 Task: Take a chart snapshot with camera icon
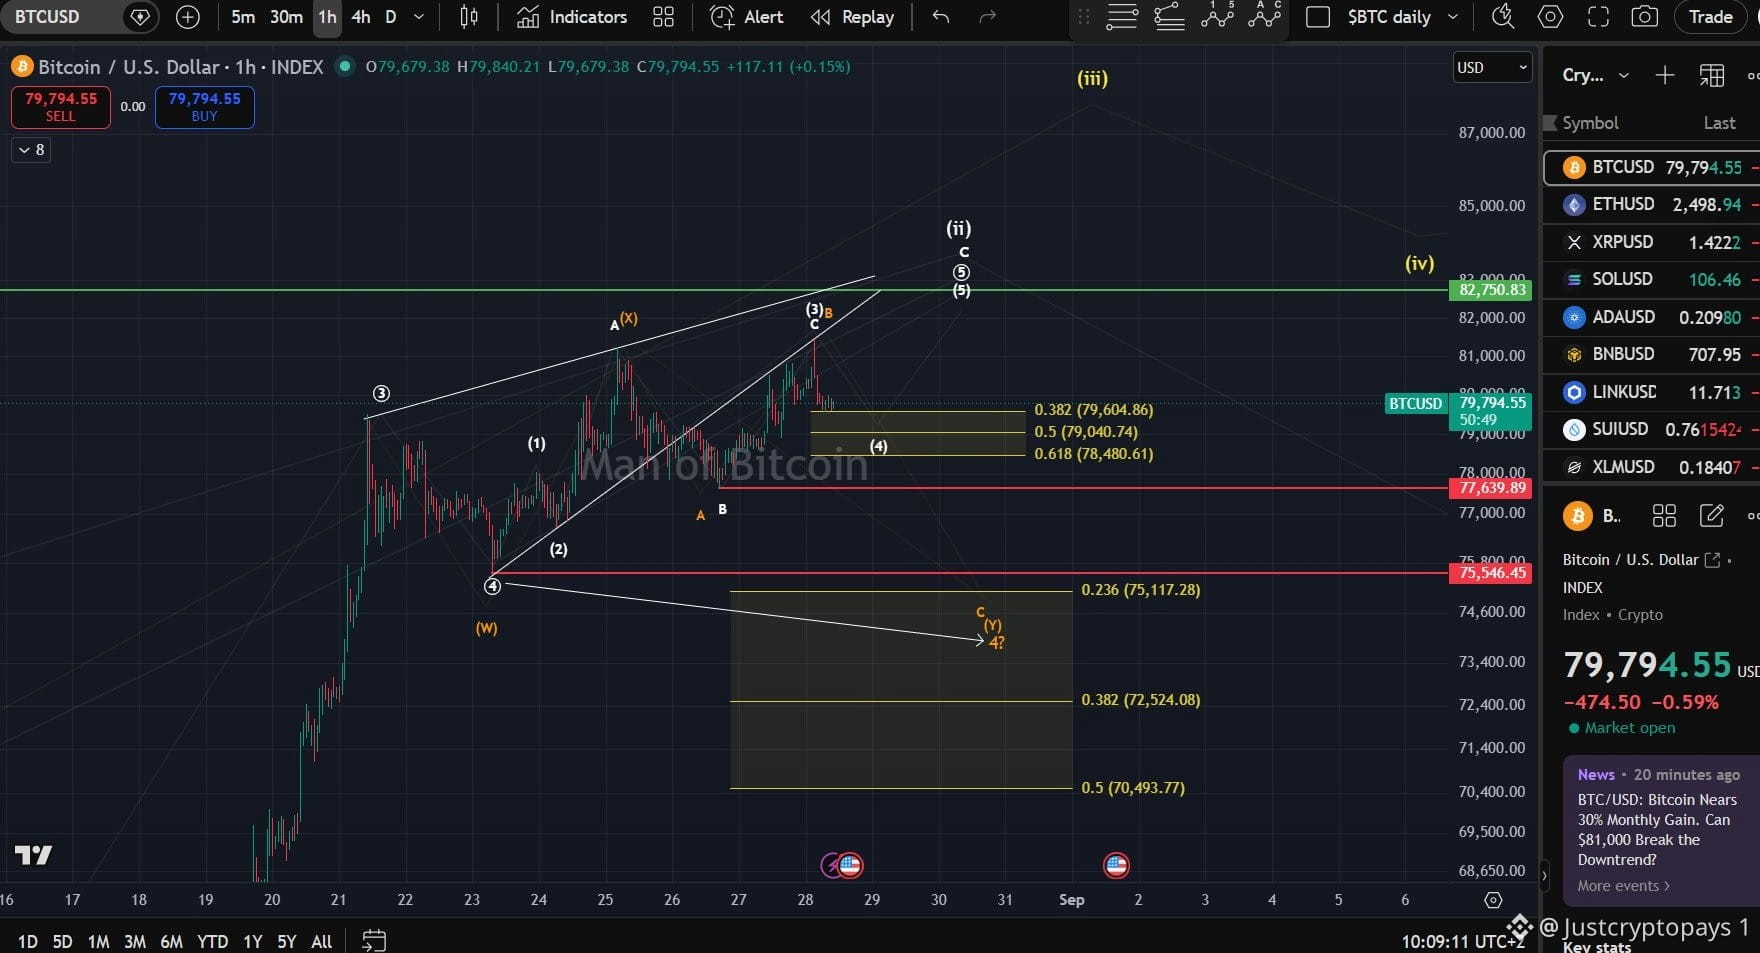(x=1644, y=17)
